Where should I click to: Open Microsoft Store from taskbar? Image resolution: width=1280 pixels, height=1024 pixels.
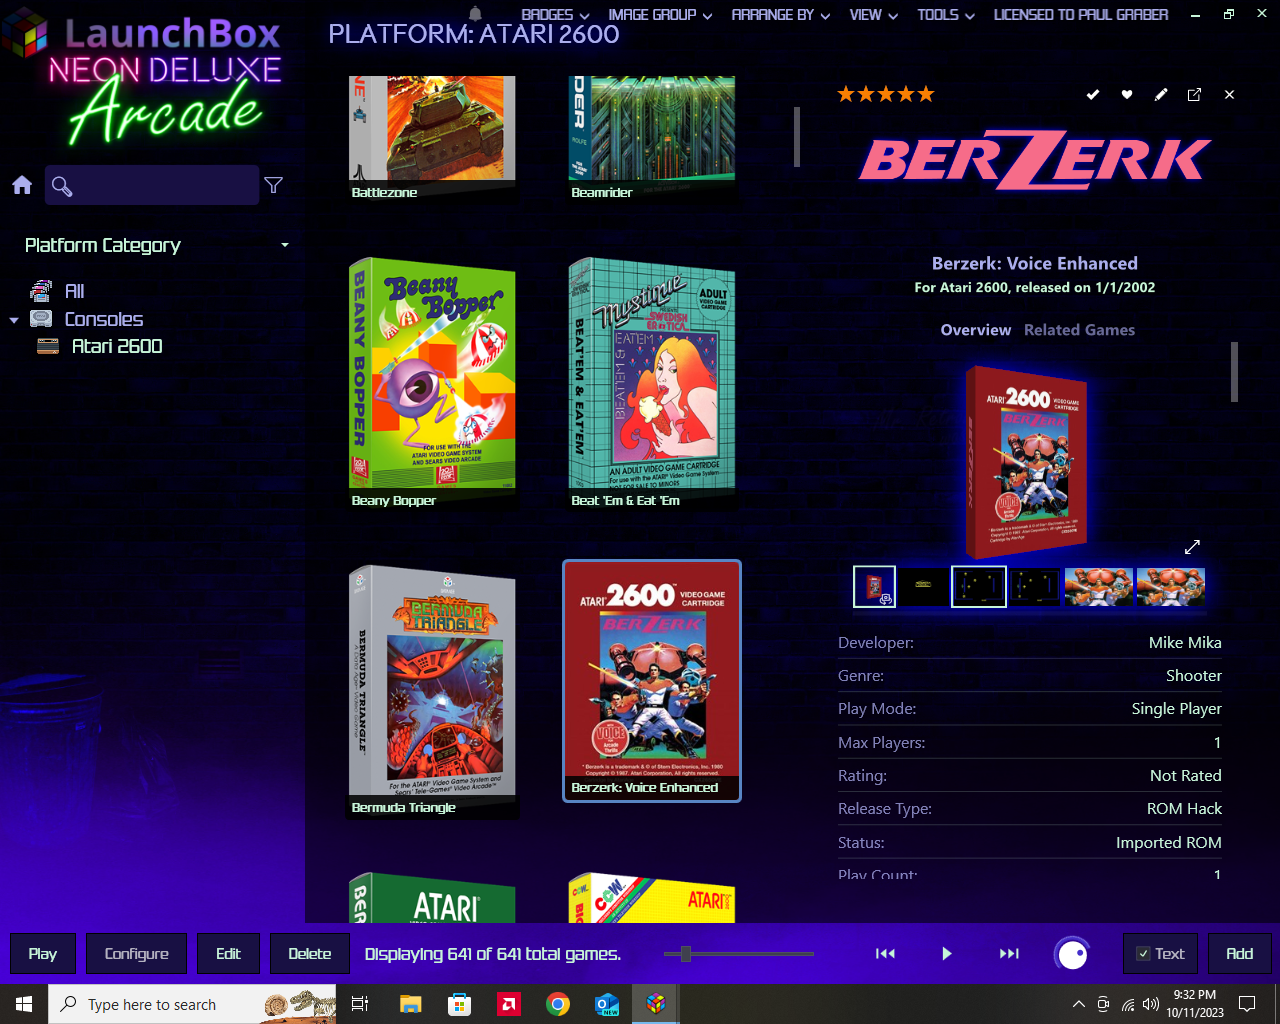(459, 1004)
